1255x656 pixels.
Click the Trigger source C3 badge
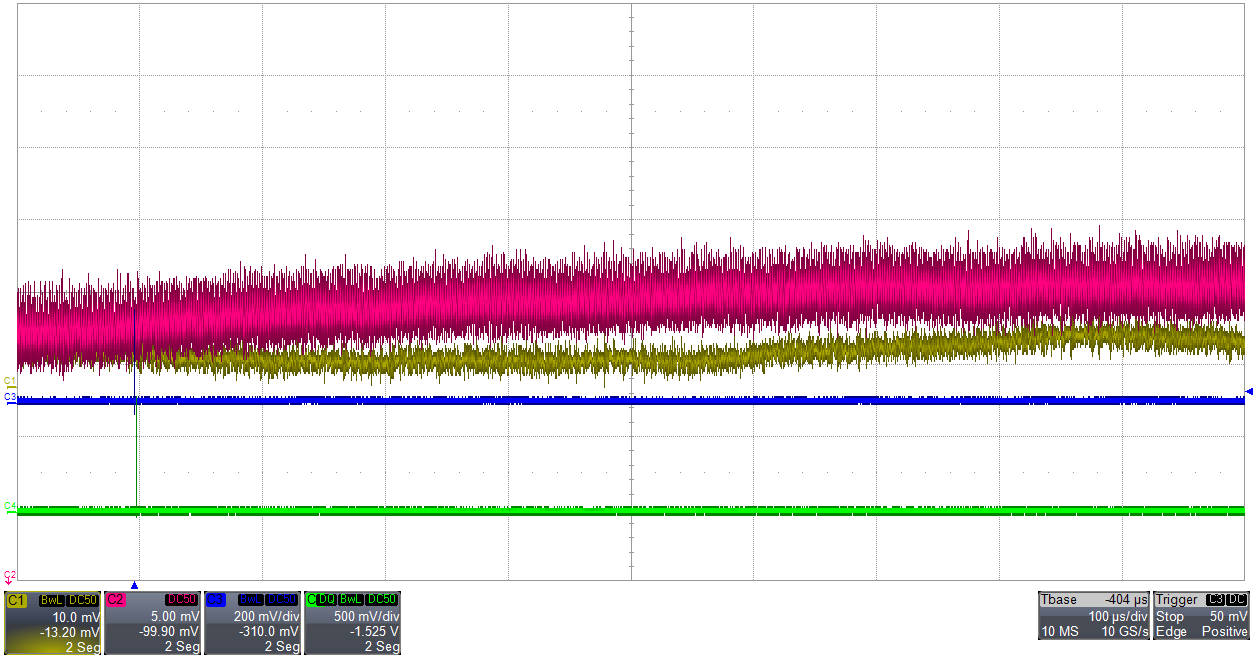(x=1214, y=599)
